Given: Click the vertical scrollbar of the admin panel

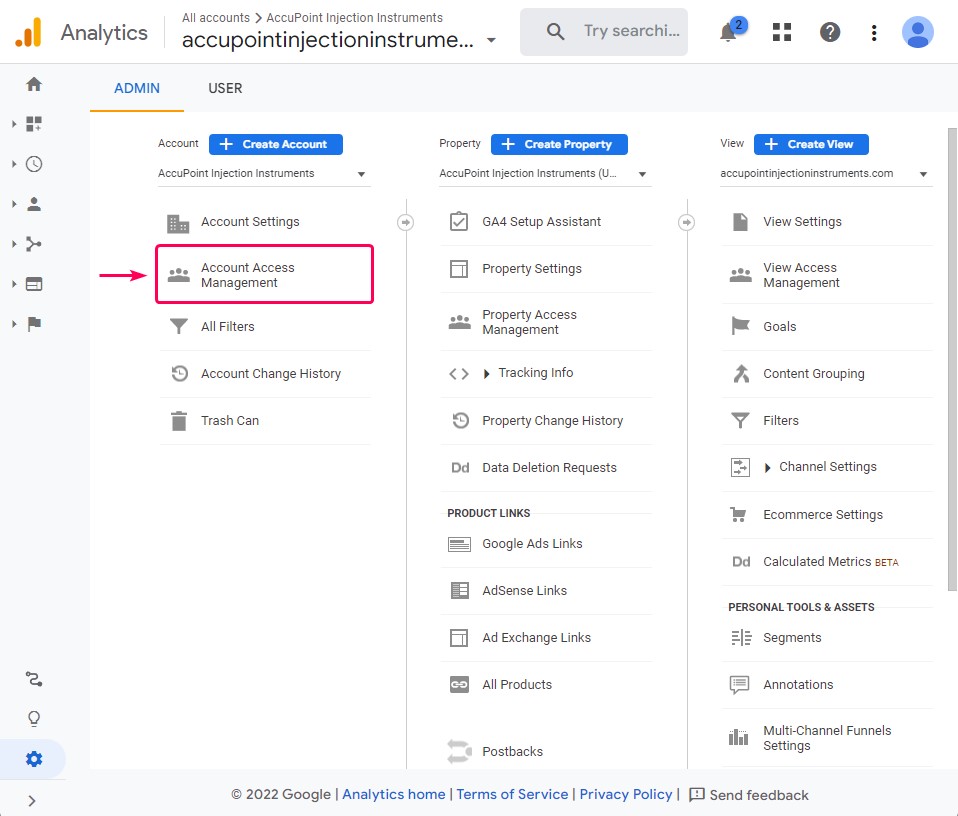Looking at the screenshot, I should (952, 359).
